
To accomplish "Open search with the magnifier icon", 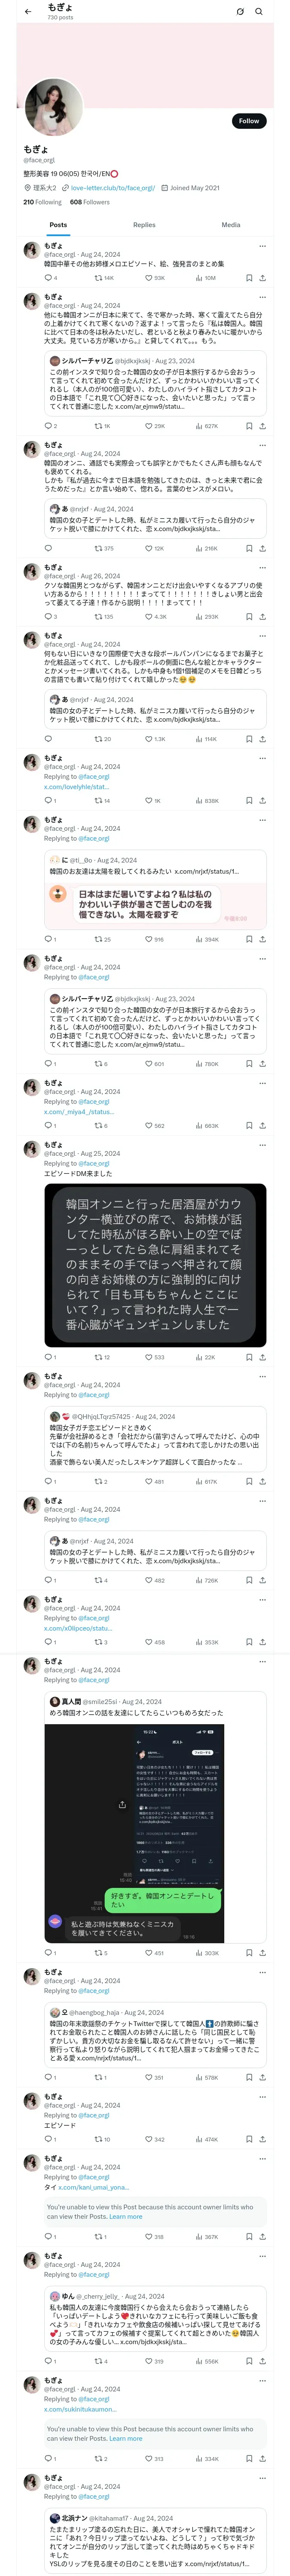I will pyautogui.click(x=259, y=12).
